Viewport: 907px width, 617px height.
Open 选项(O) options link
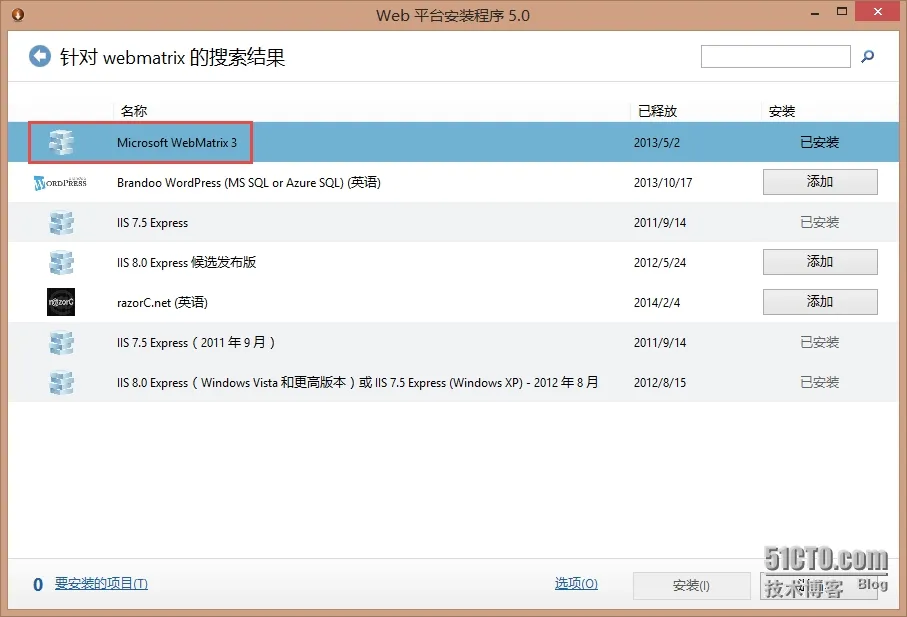pos(576,583)
